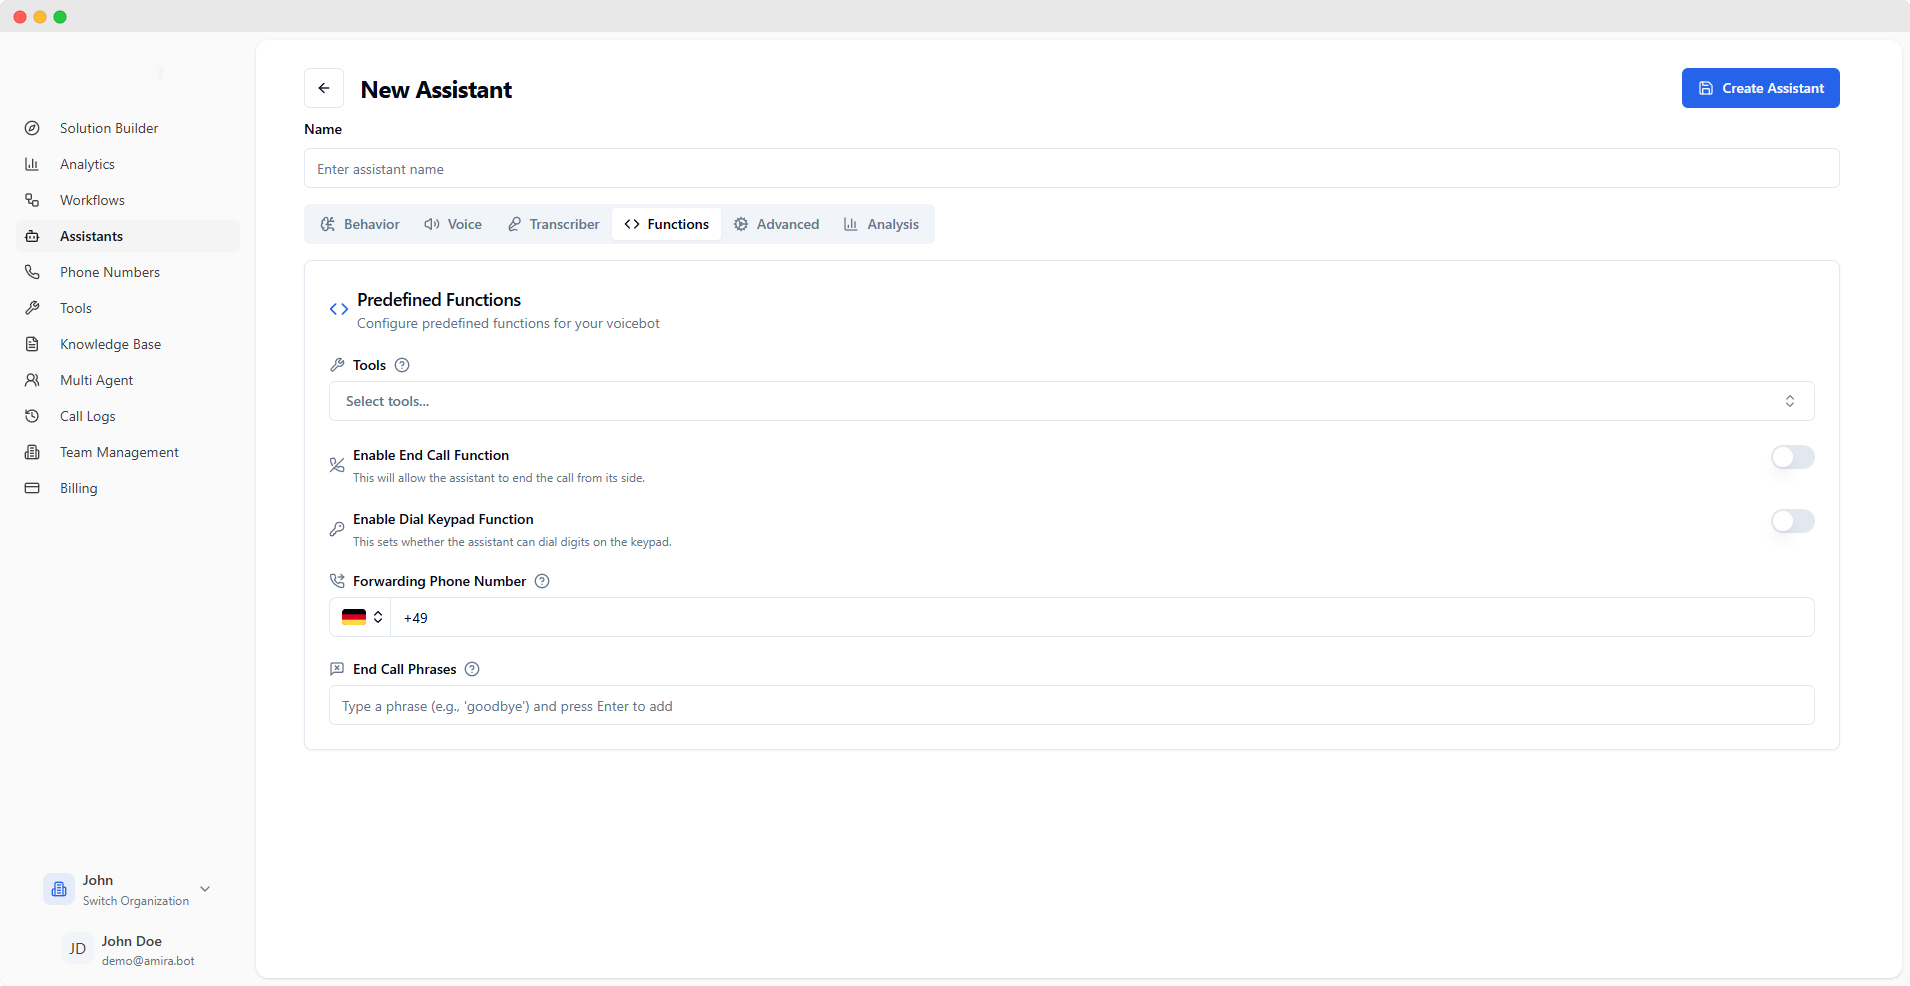
Task: Click the Call Logs history icon
Action: (33, 416)
